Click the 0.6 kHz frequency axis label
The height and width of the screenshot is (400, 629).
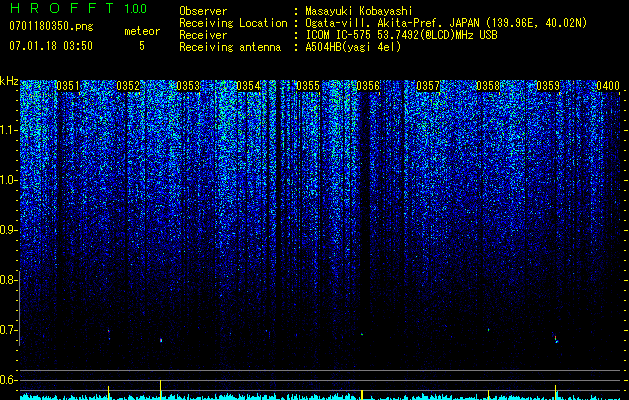coord(7,380)
